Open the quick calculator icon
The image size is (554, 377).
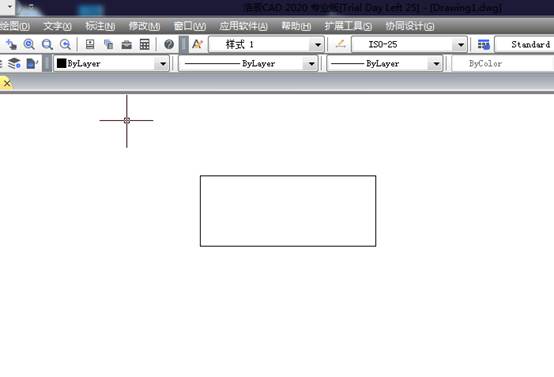click(145, 45)
